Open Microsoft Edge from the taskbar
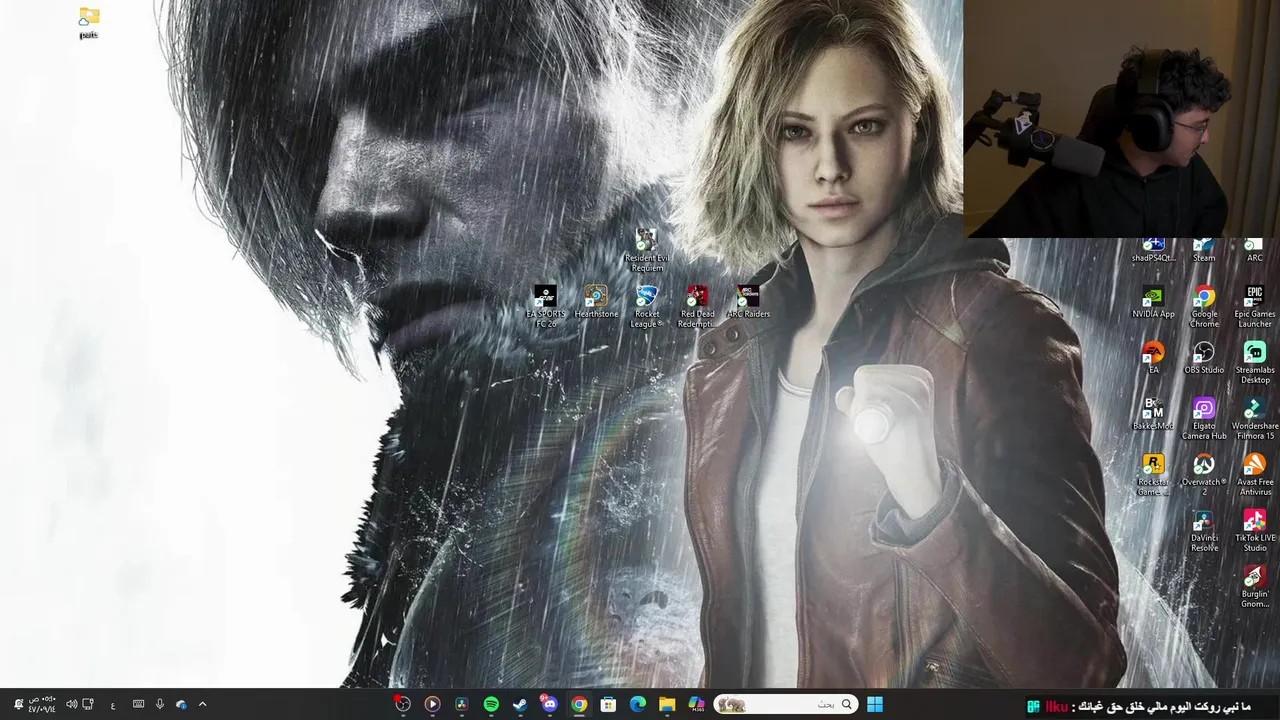 (x=637, y=704)
